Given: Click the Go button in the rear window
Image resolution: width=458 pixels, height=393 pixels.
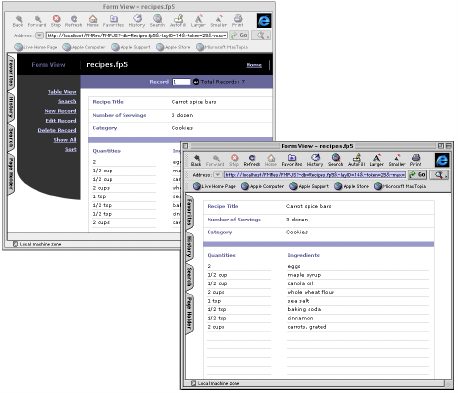Looking at the screenshot, I should (239, 35).
